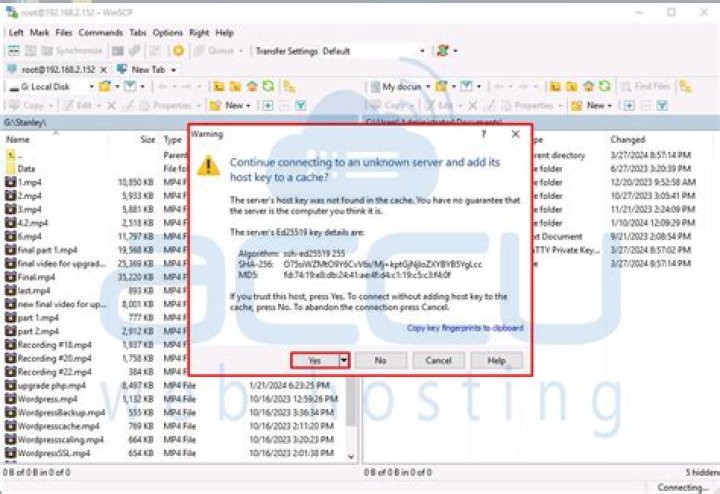Open the Mark menu
The image size is (720, 494).
pos(39,33)
